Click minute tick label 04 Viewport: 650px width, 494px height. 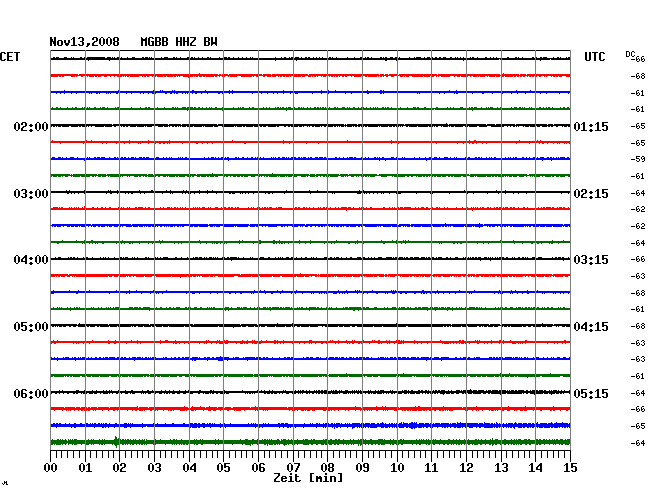[189, 467]
